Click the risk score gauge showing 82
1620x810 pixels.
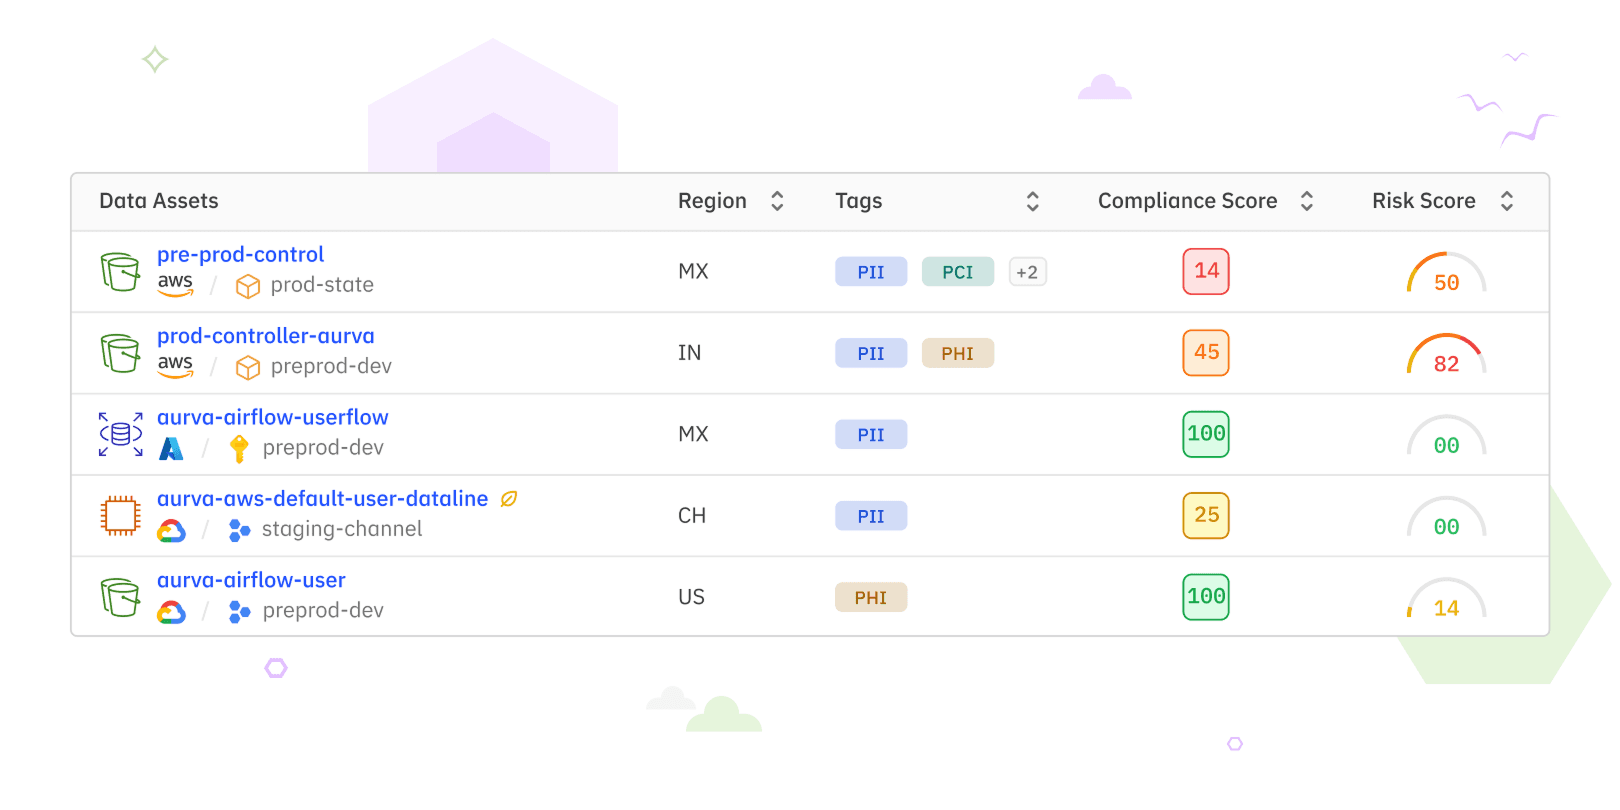tap(1446, 355)
